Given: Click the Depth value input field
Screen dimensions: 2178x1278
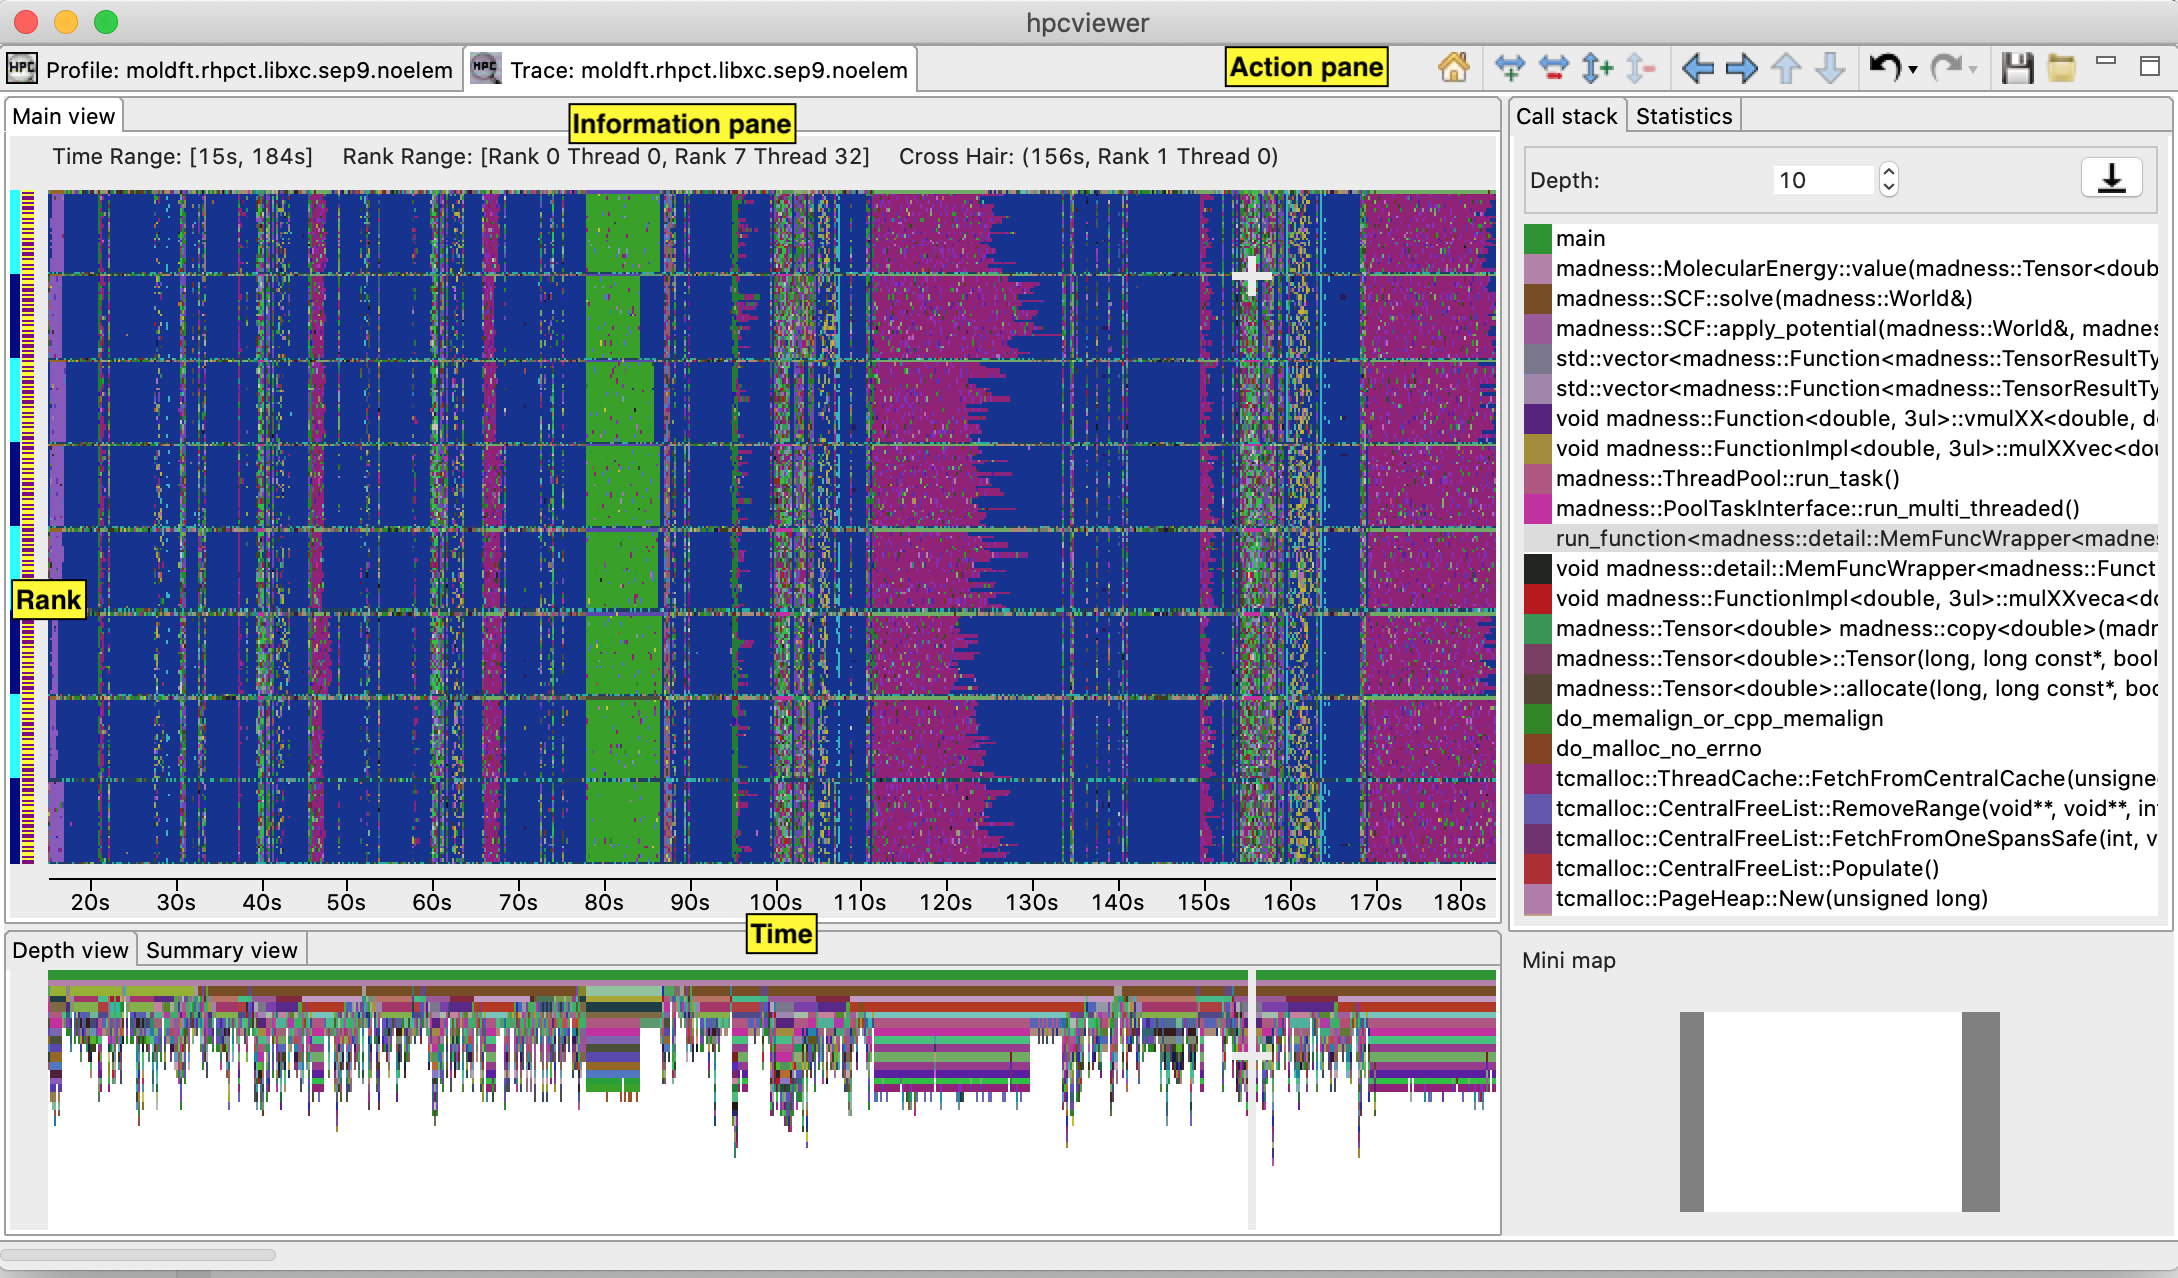Looking at the screenshot, I should pos(1820,180).
